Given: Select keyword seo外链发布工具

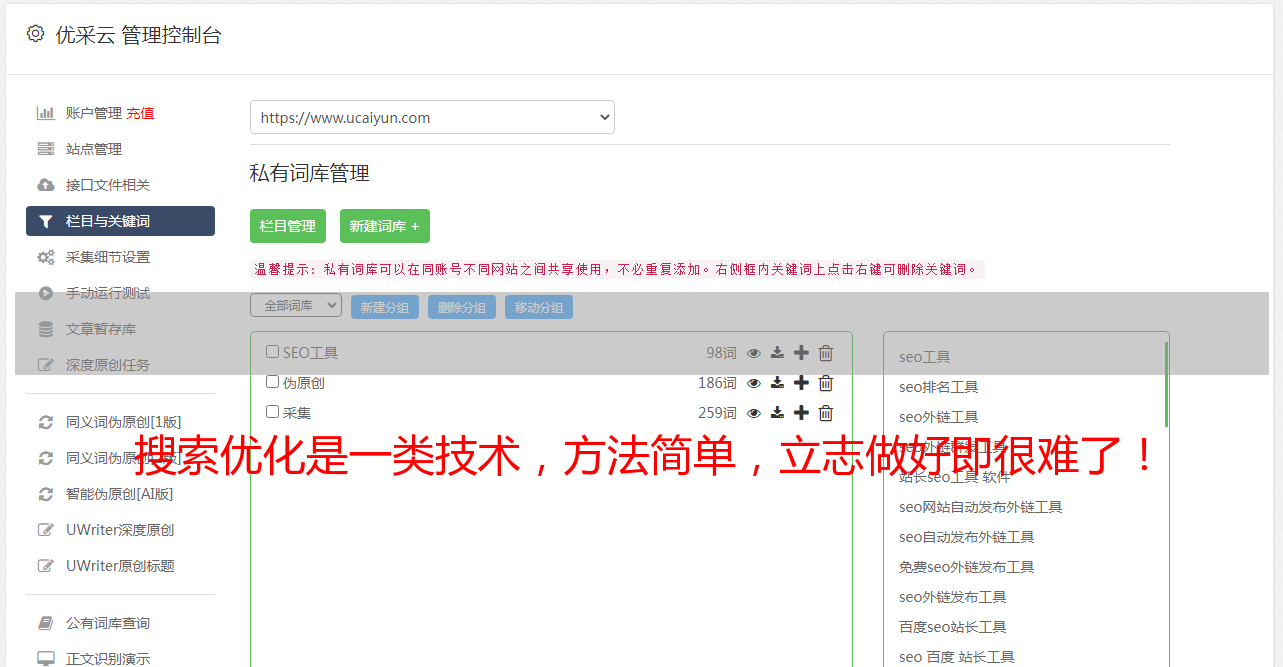Looking at the screenshot, I should click(953, 597).
